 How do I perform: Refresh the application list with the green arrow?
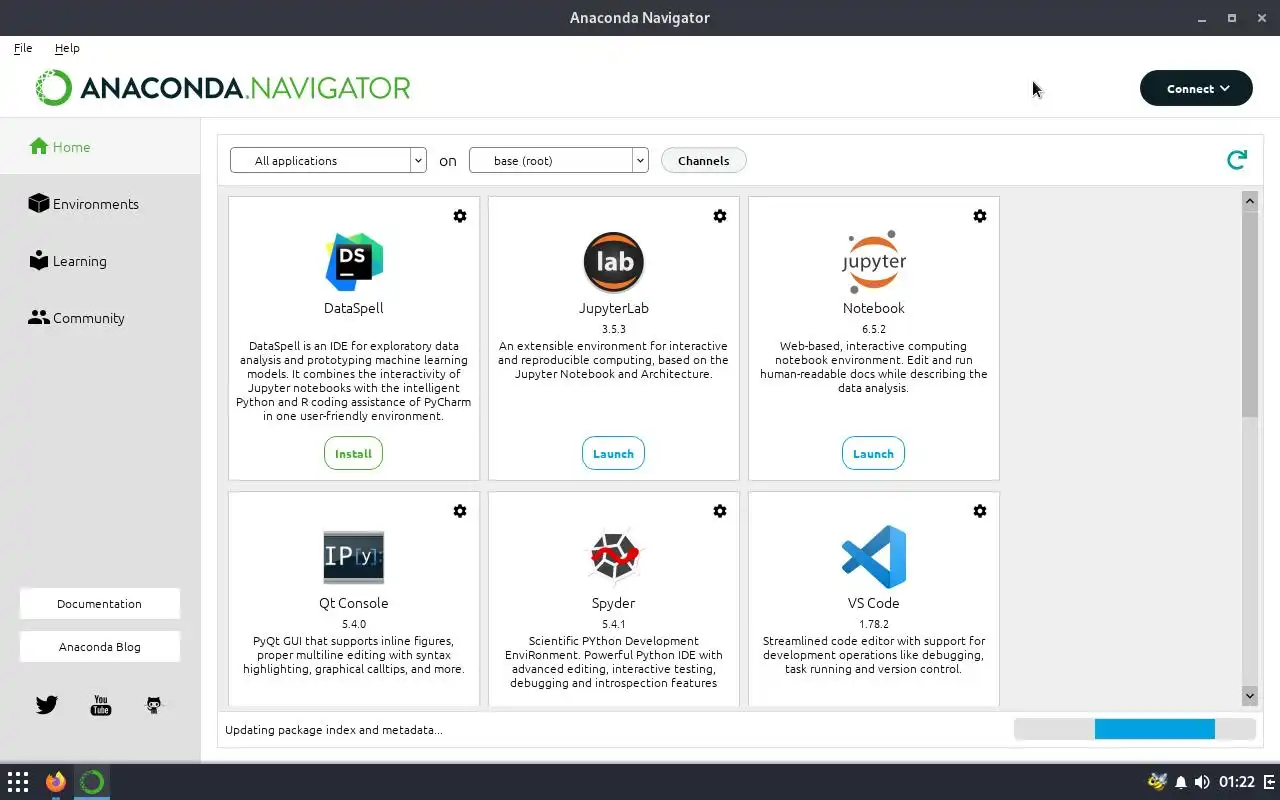tap(1237, 160)
